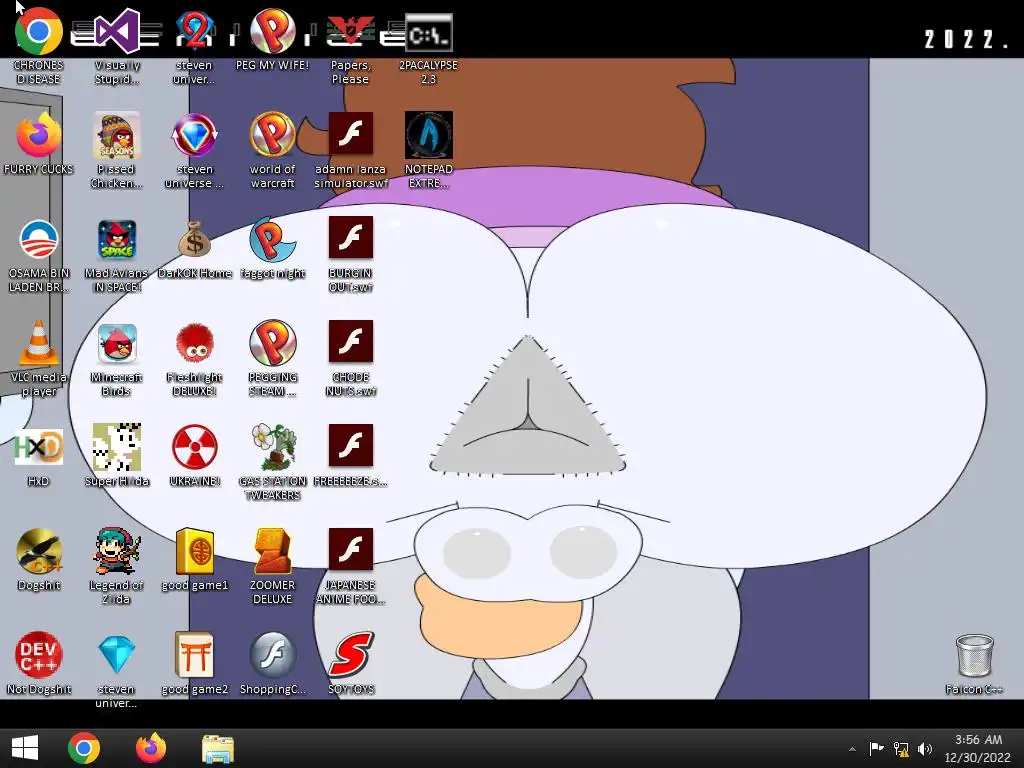Launch the Super Hilda pixel icon
The width and height of the screenshot is (1024, 768).
117,447
